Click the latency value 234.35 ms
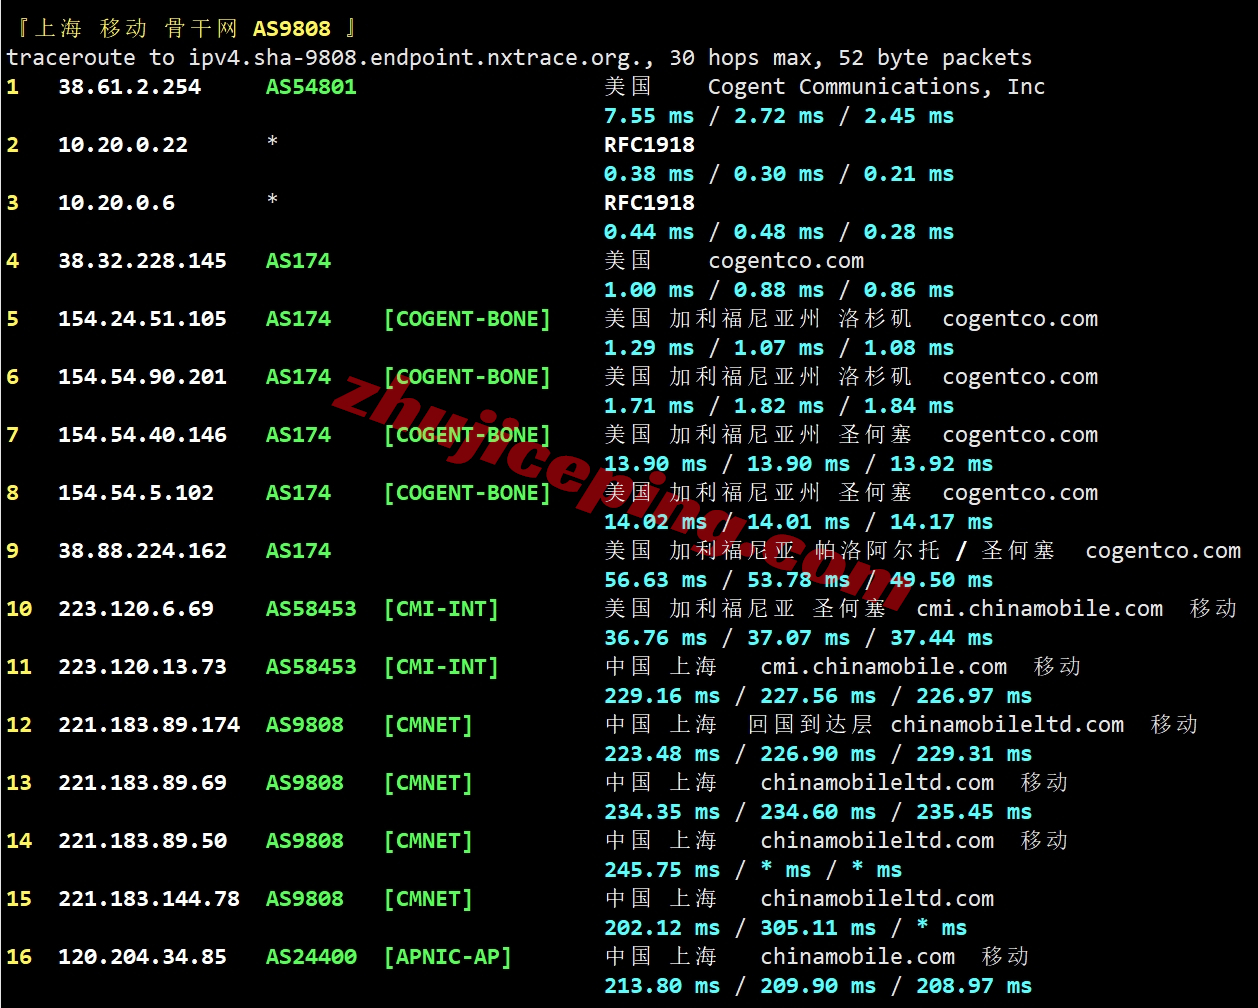The image size is (1258, 1008). [x=662, y=812]
